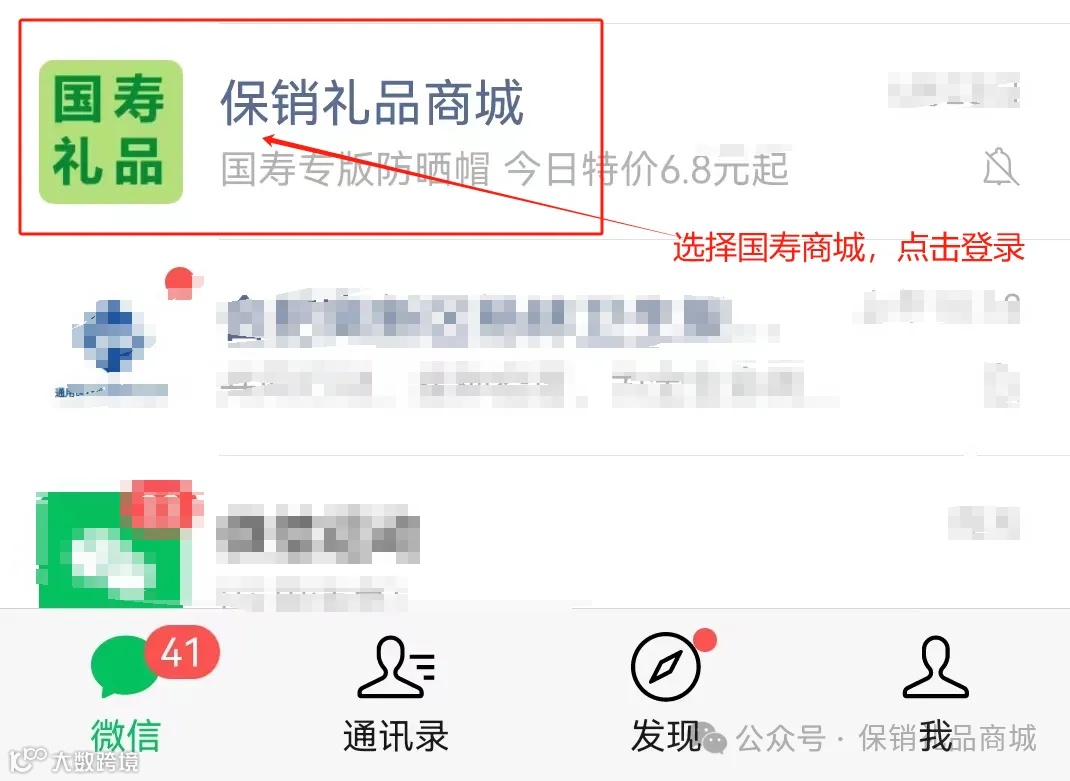Tap the red dot on 发现

coord(705,640)
